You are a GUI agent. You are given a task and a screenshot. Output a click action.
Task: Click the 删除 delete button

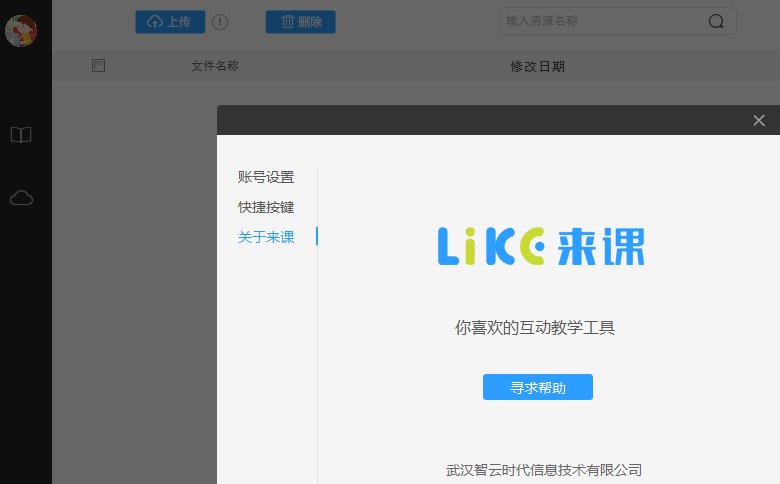(300, 22)
